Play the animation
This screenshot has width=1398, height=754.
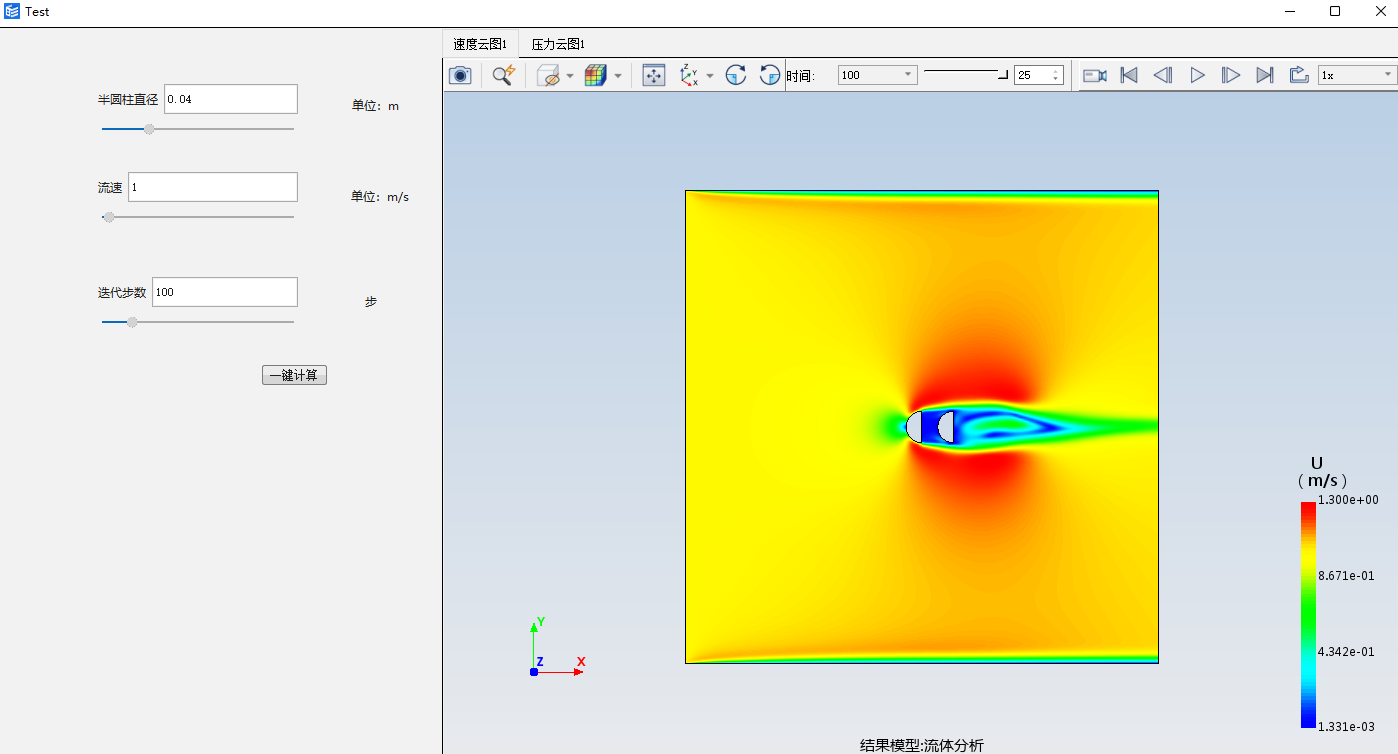point(1197,75)
